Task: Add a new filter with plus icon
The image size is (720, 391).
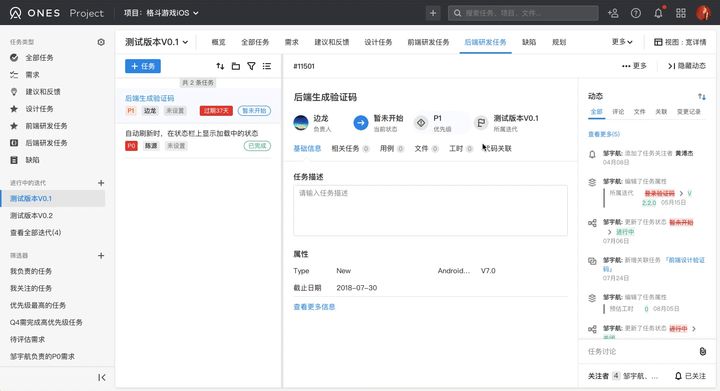Action: point(101,255)
